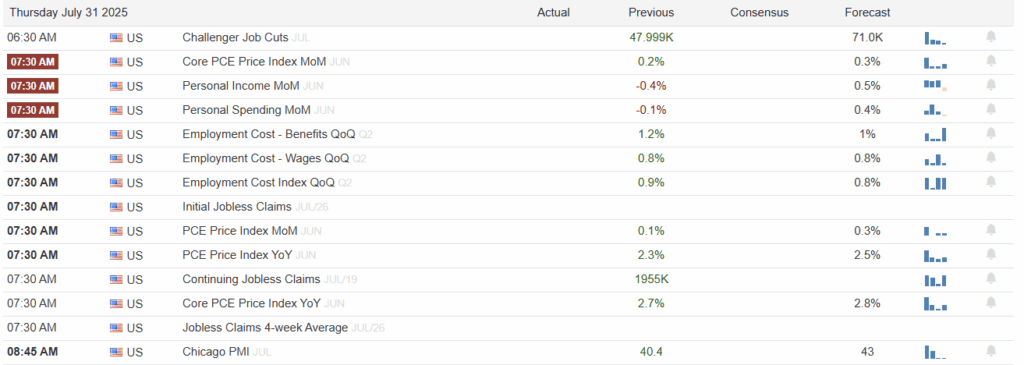Click the US flag next to Initial Jobless Claims
This screenshot has height=365, width=1024.
point(116,207)
